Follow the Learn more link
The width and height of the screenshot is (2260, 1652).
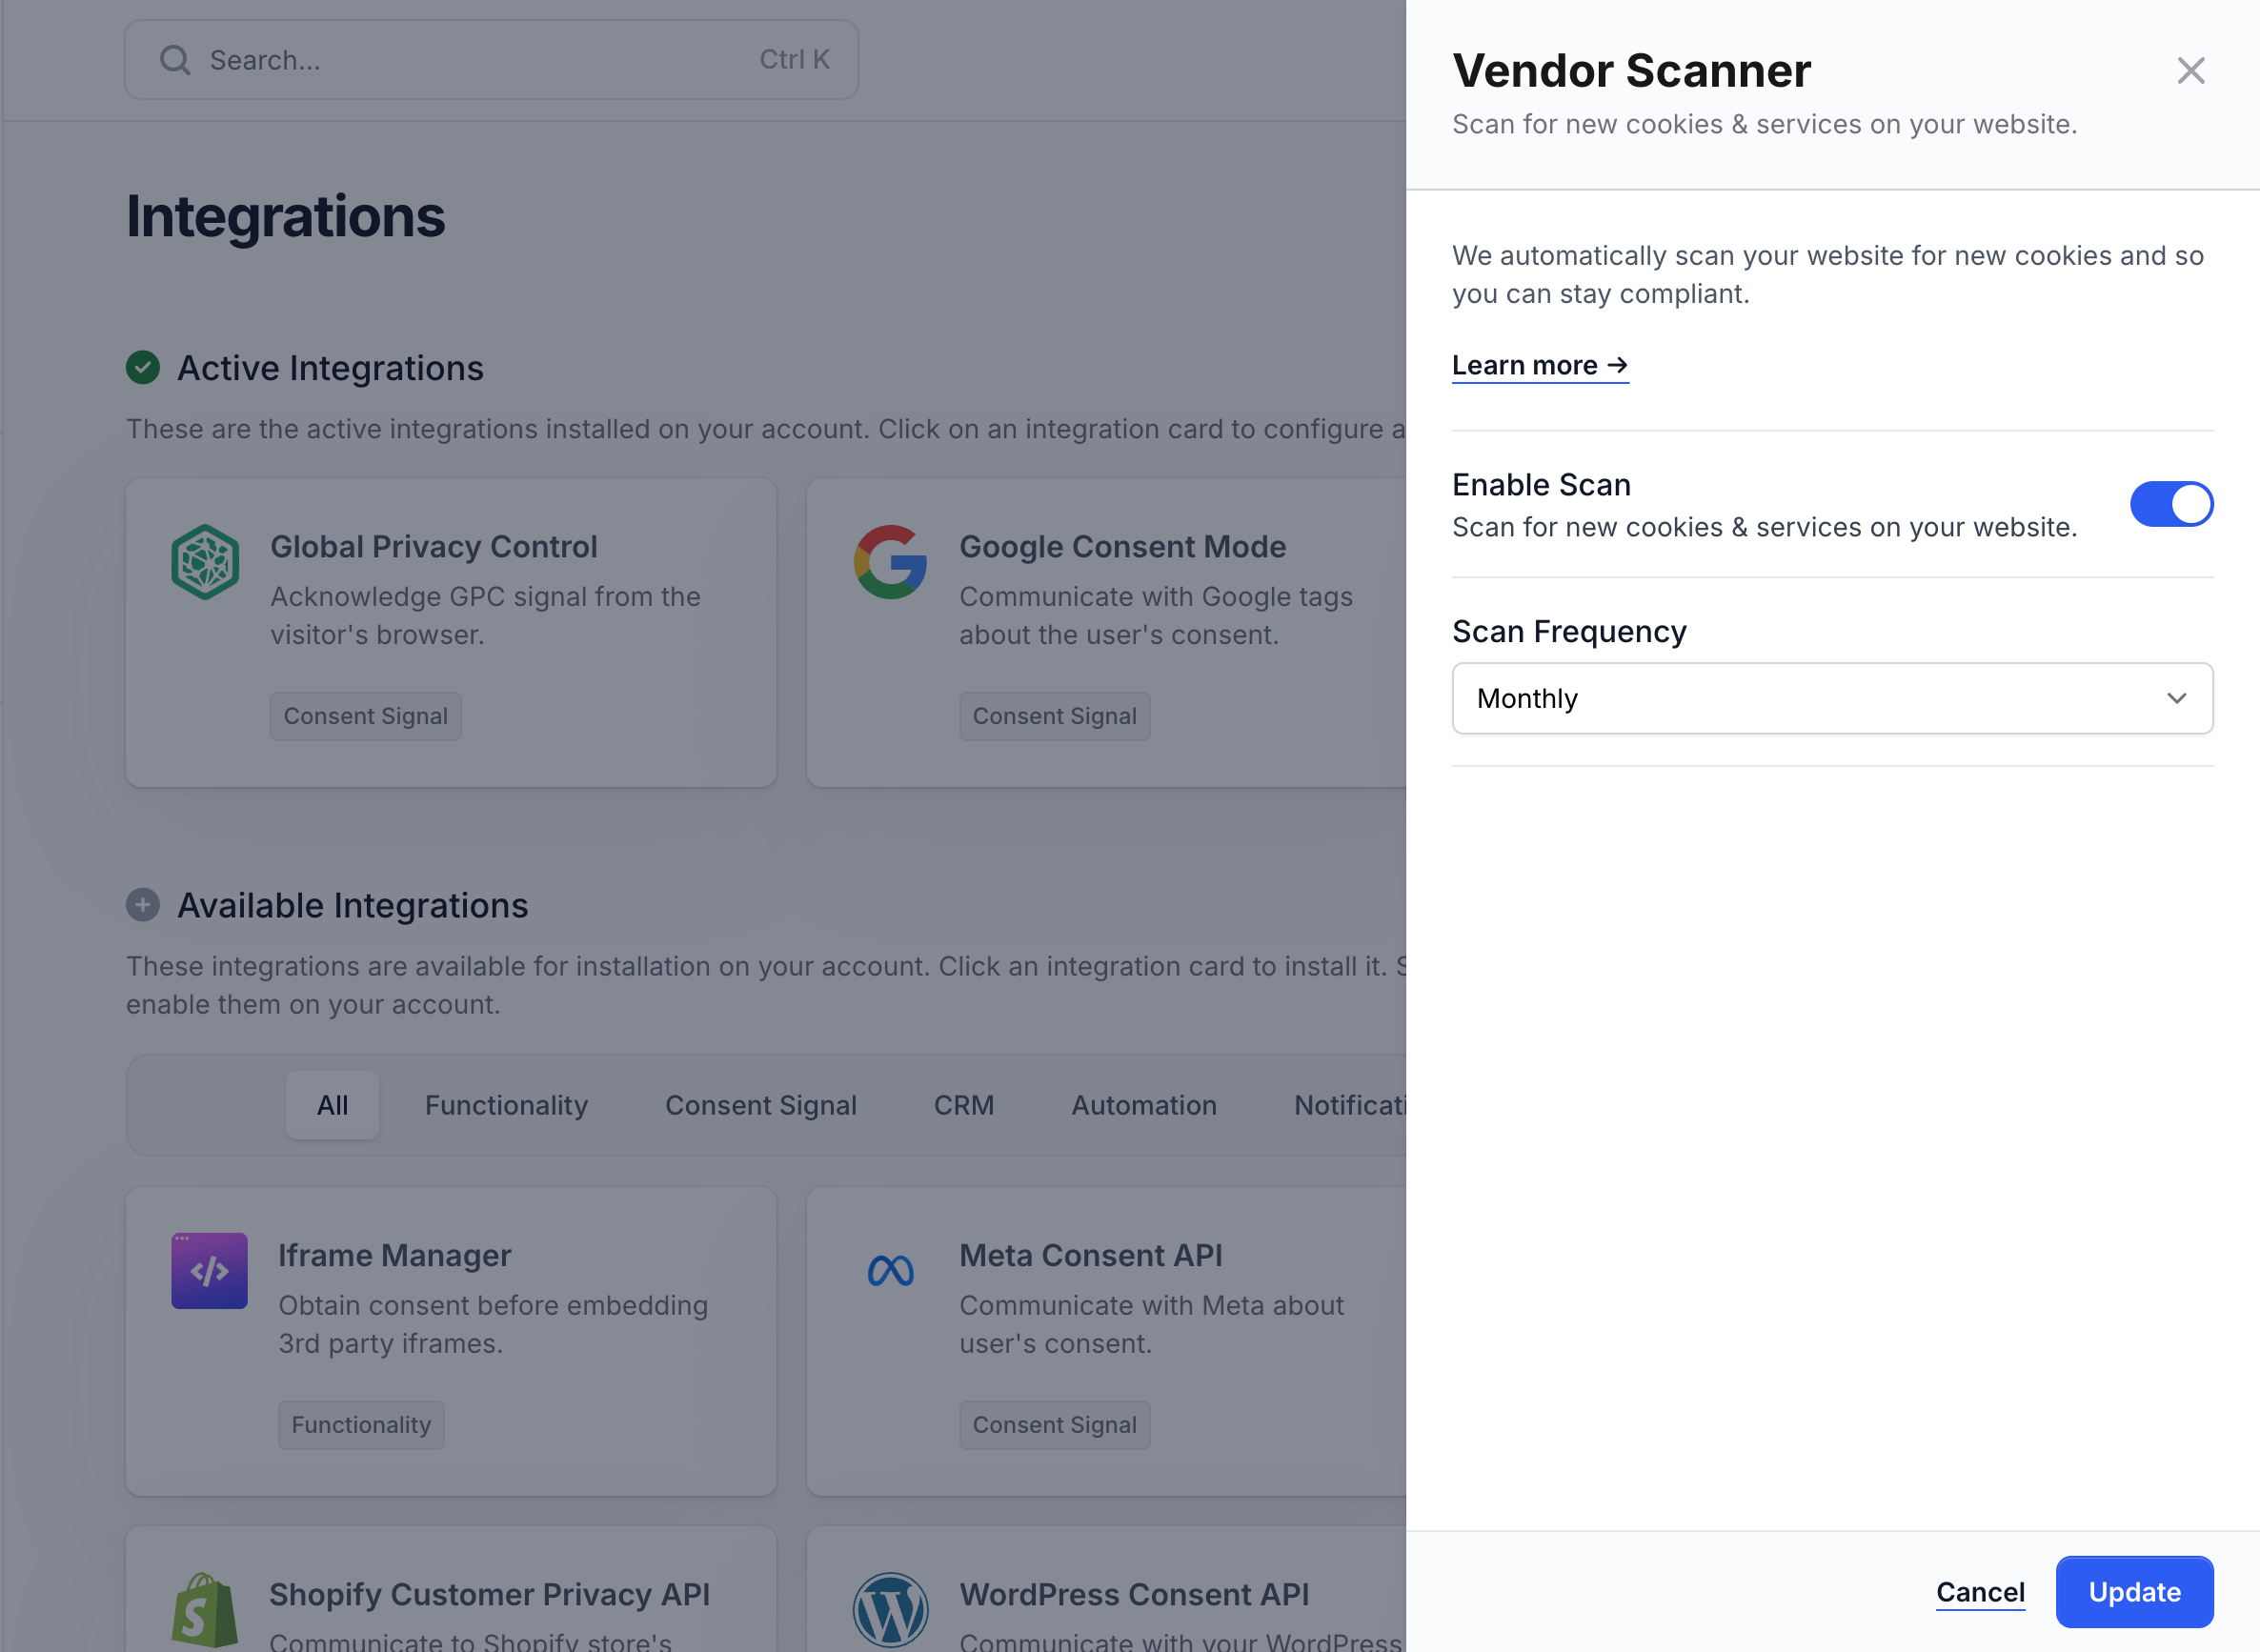(1540, 365)
